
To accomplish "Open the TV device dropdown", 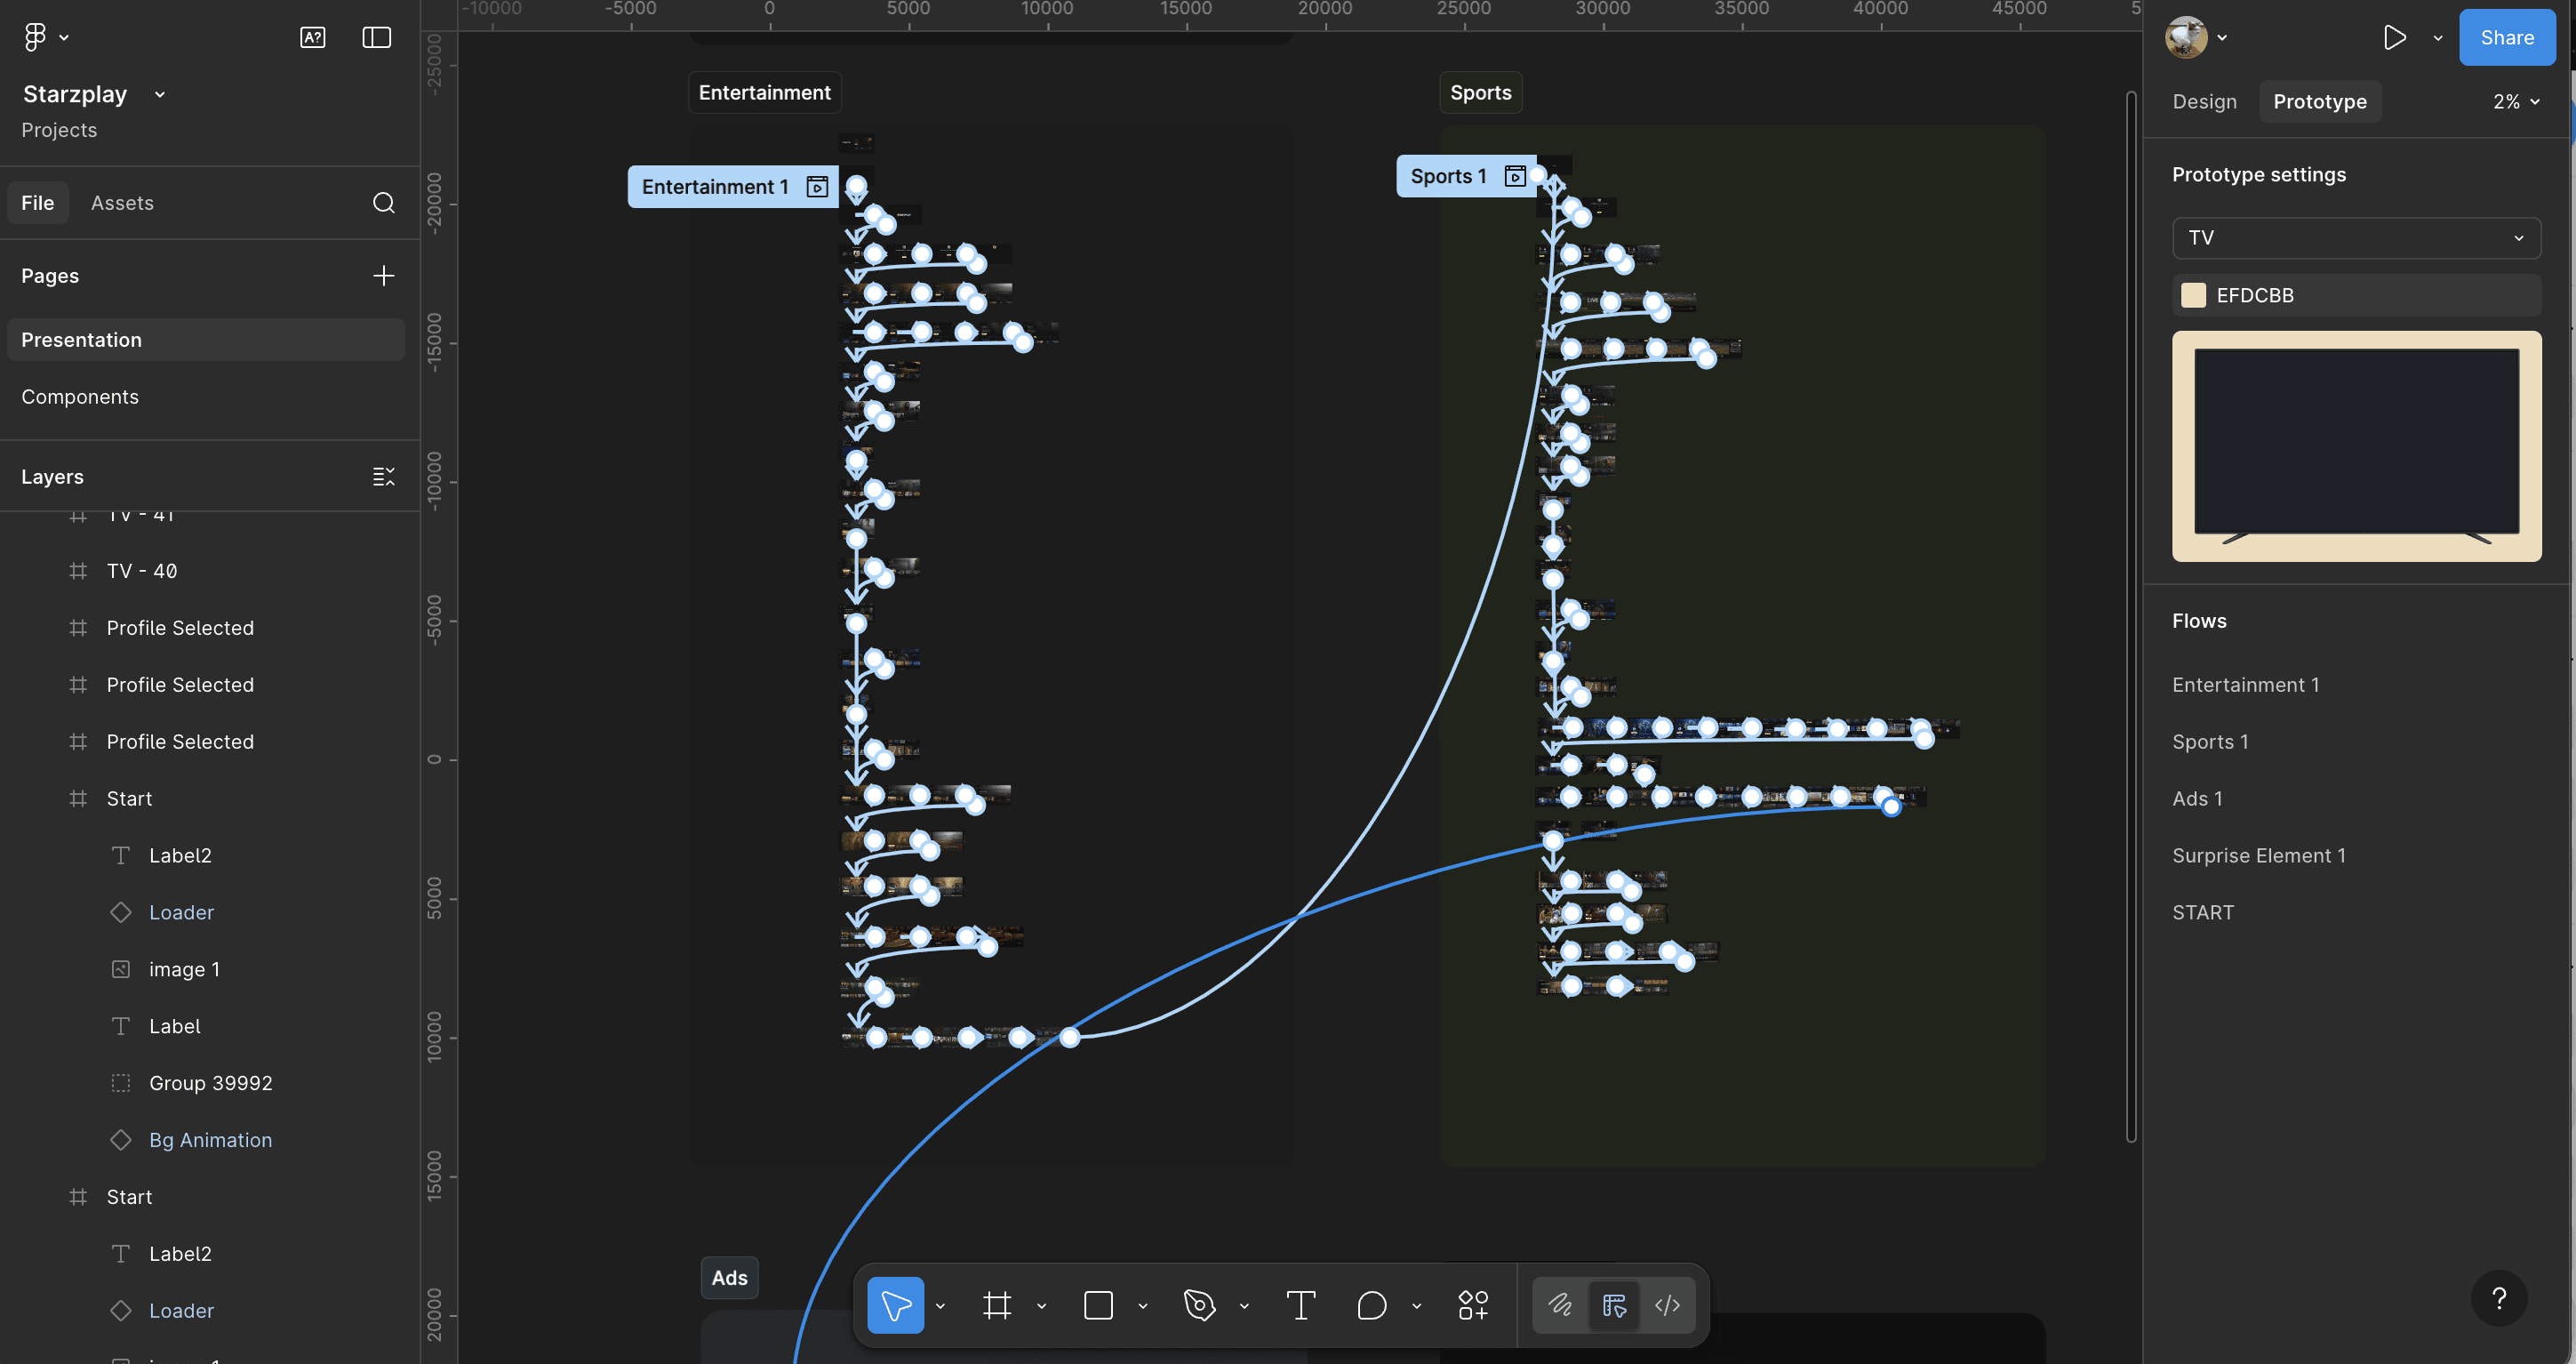I will tap(2356, 238).
